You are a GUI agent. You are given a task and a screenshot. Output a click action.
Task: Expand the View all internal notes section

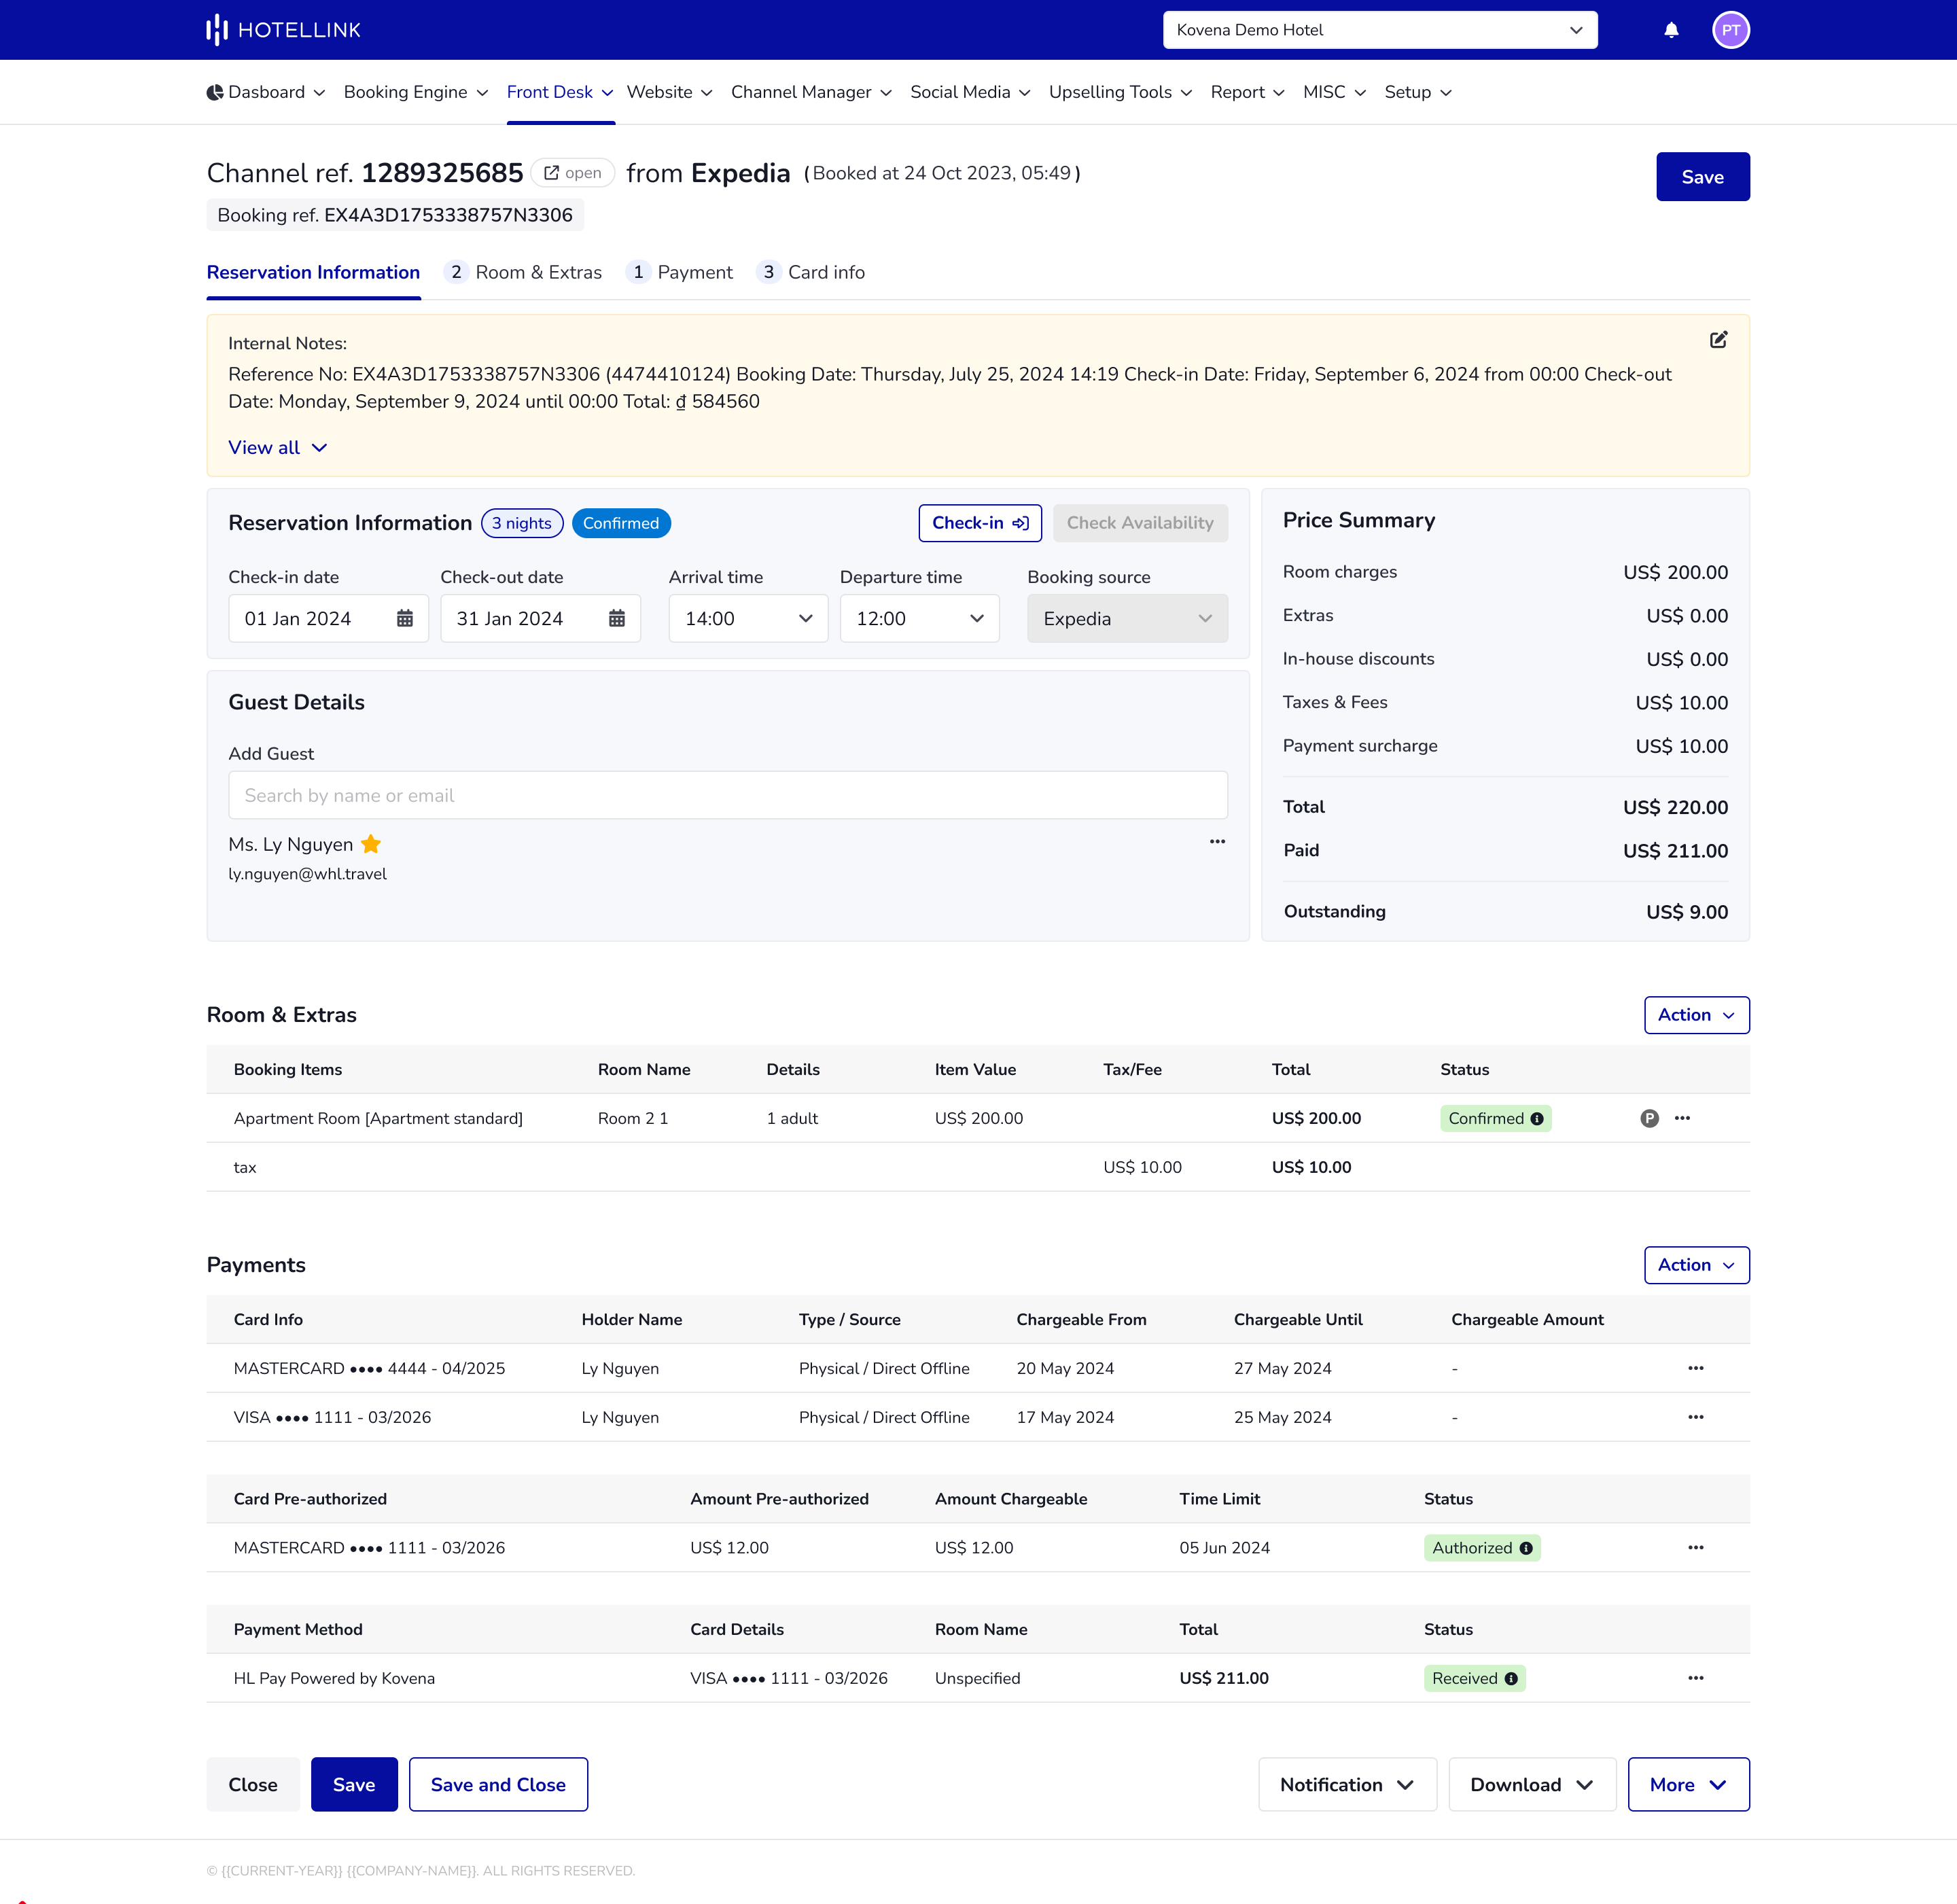point(277,447)
